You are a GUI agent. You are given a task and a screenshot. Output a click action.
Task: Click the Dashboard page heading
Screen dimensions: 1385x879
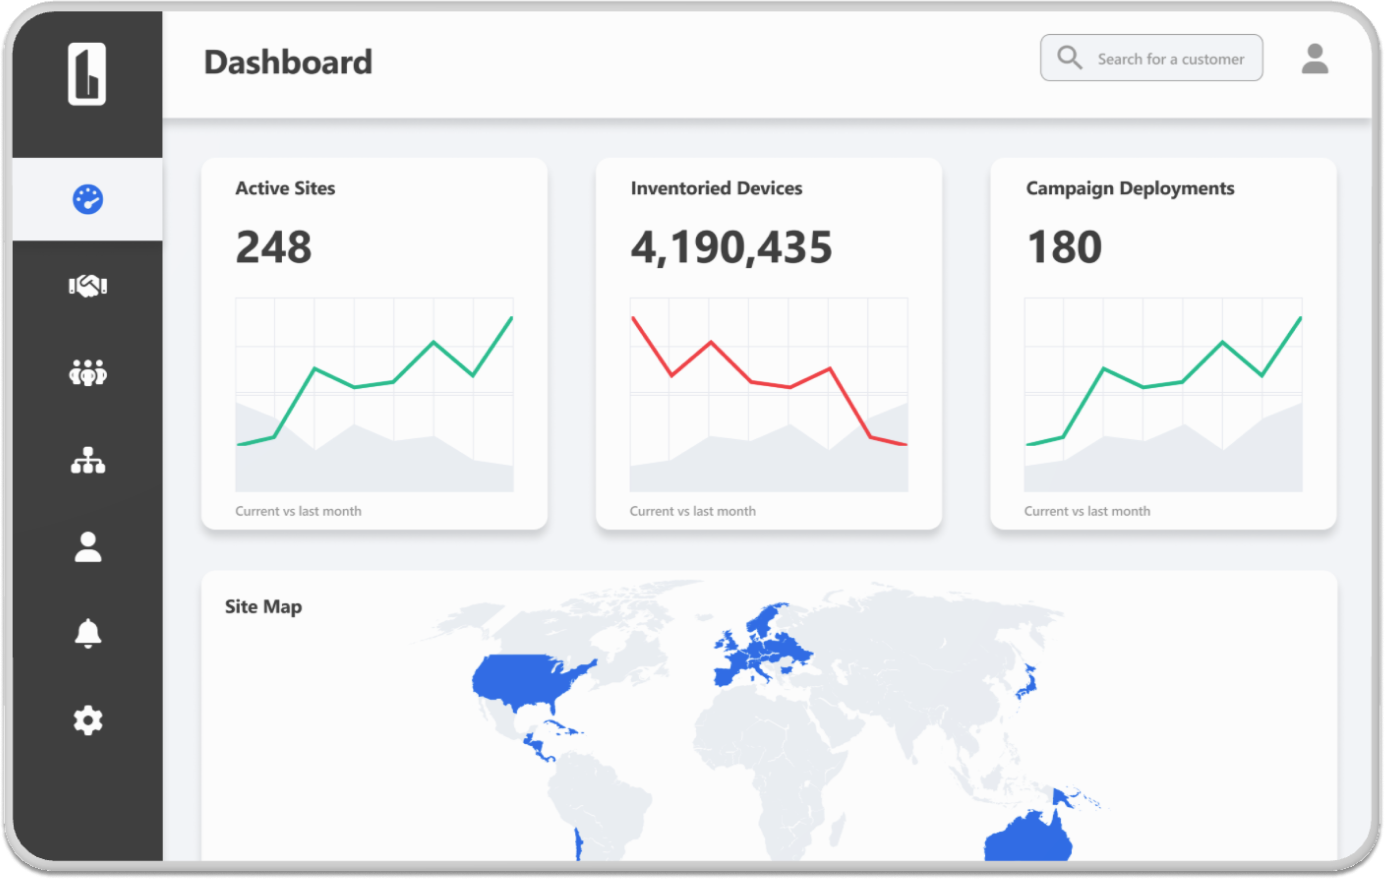click(x=288, y=62)
